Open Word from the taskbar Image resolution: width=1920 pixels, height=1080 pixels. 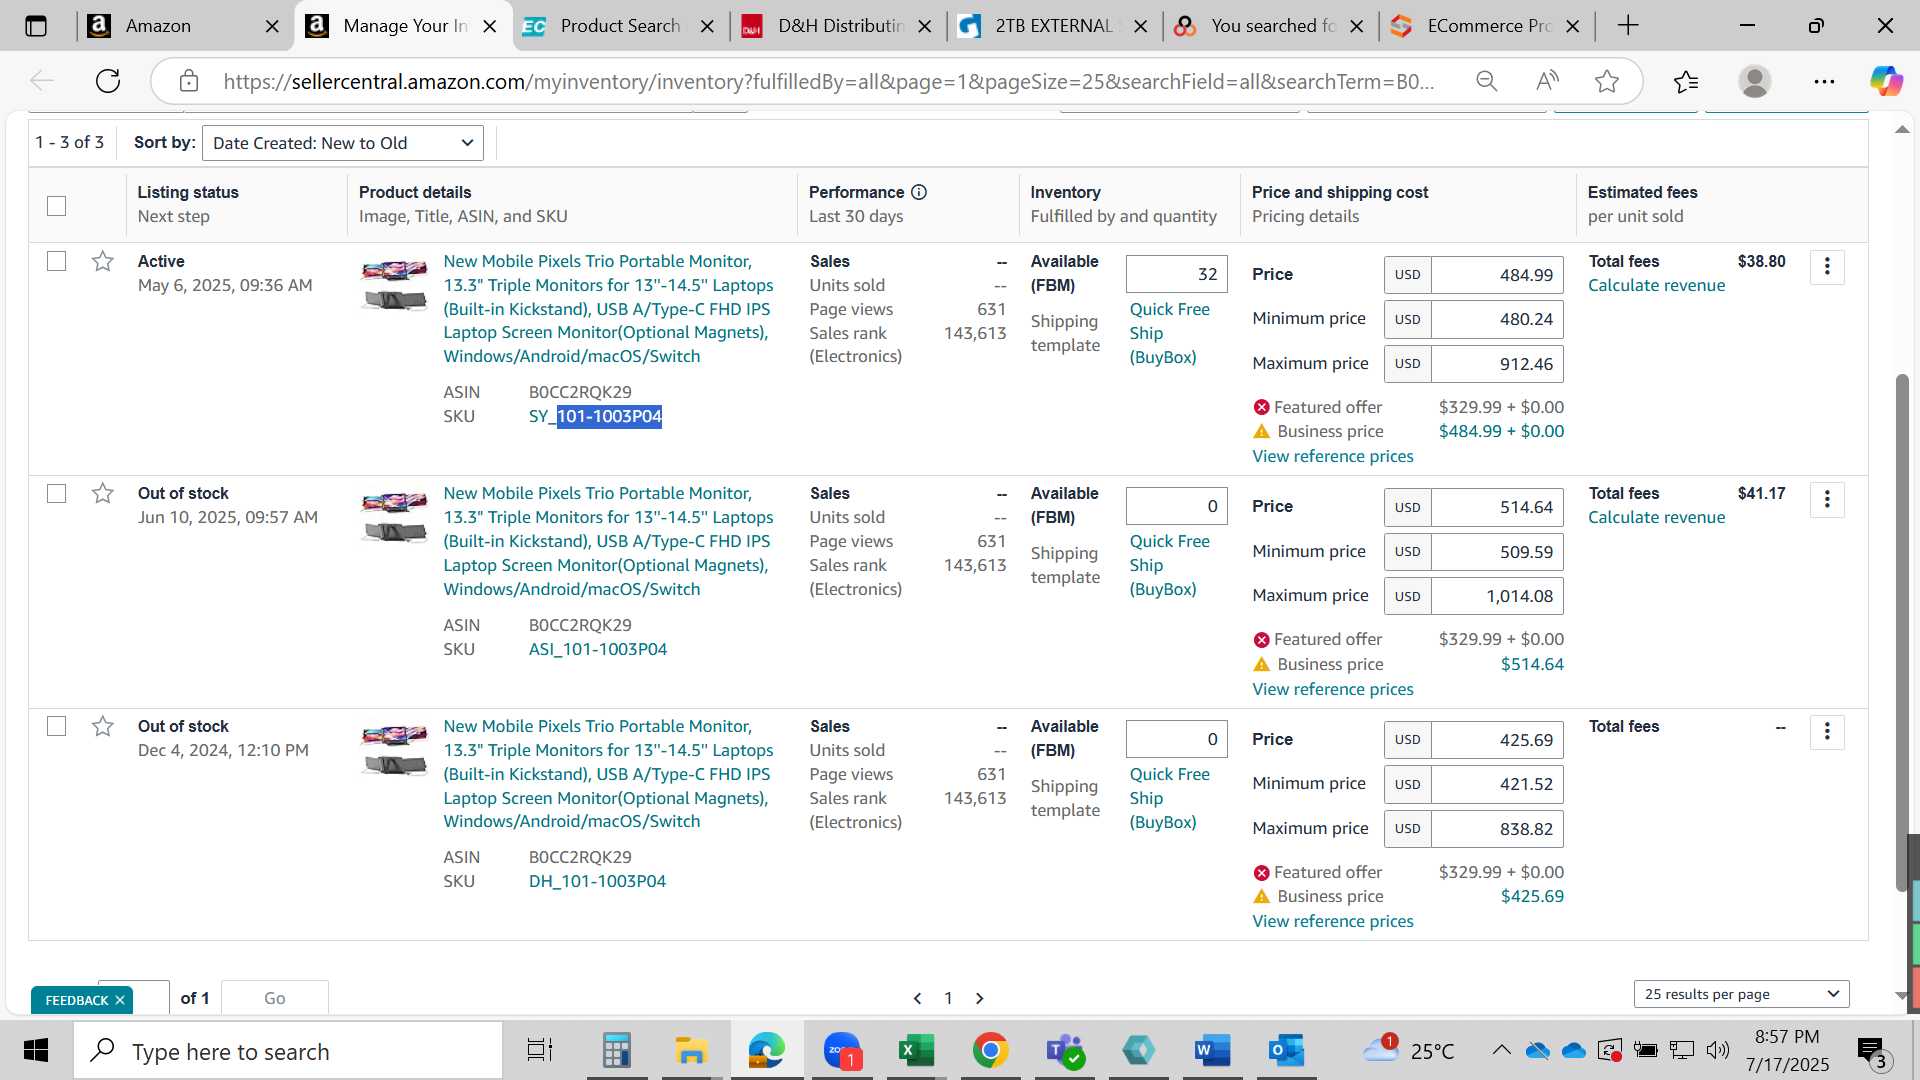pos(1211,1051)
